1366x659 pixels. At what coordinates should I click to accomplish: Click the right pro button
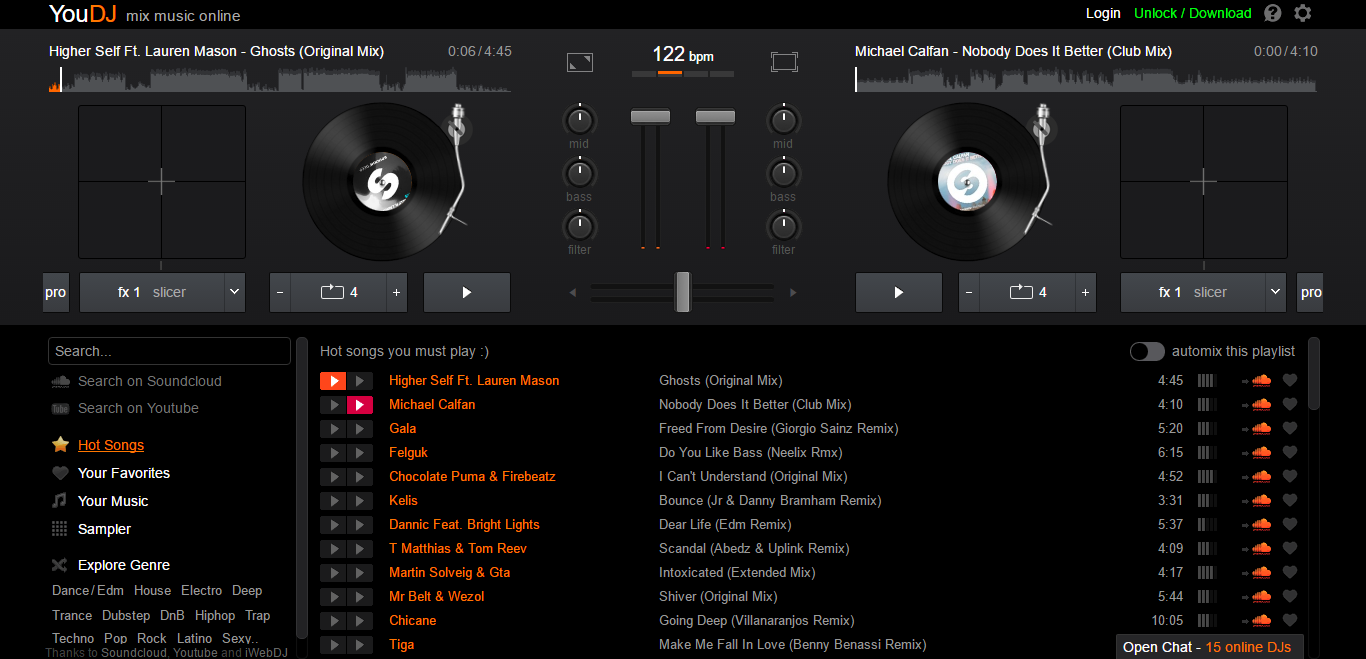tap(1310, 293)
